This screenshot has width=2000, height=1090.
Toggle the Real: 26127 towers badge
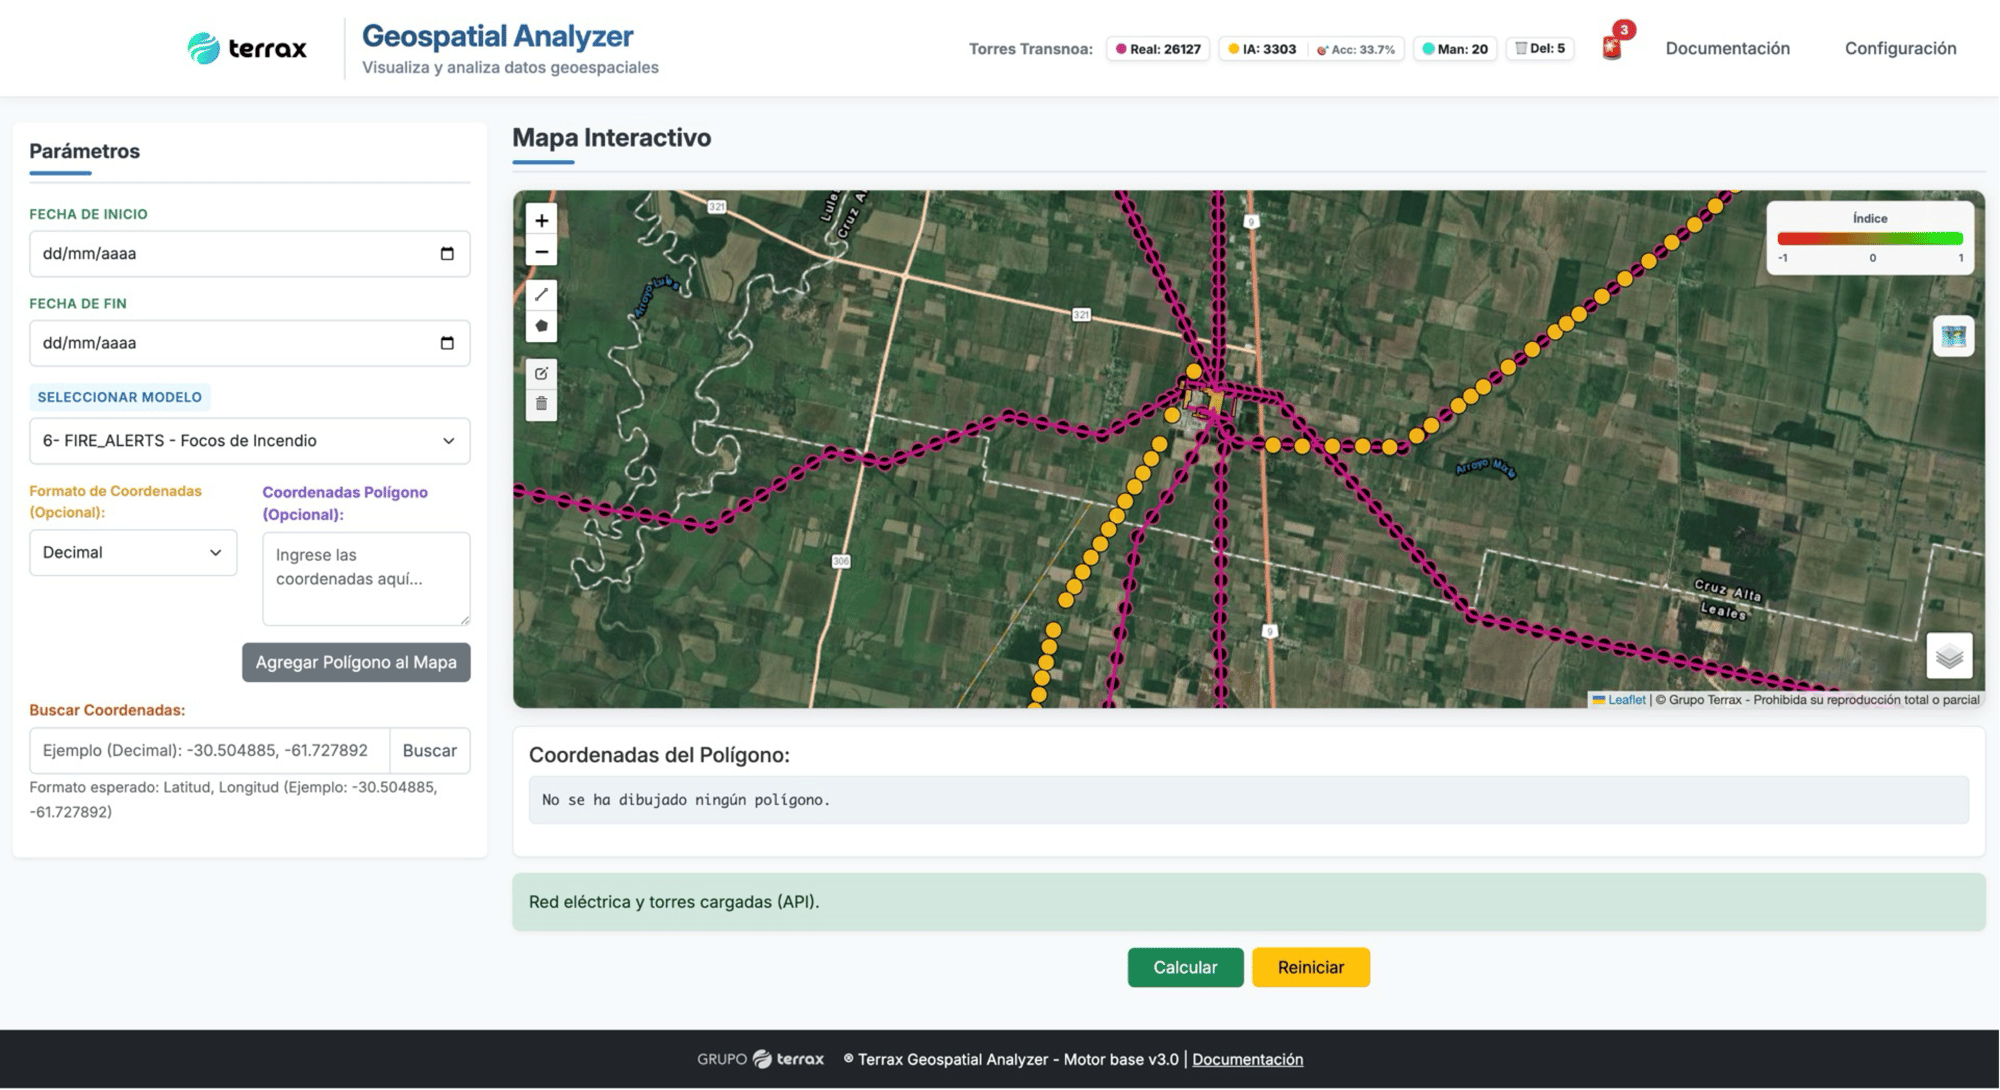coord(1158,49)
